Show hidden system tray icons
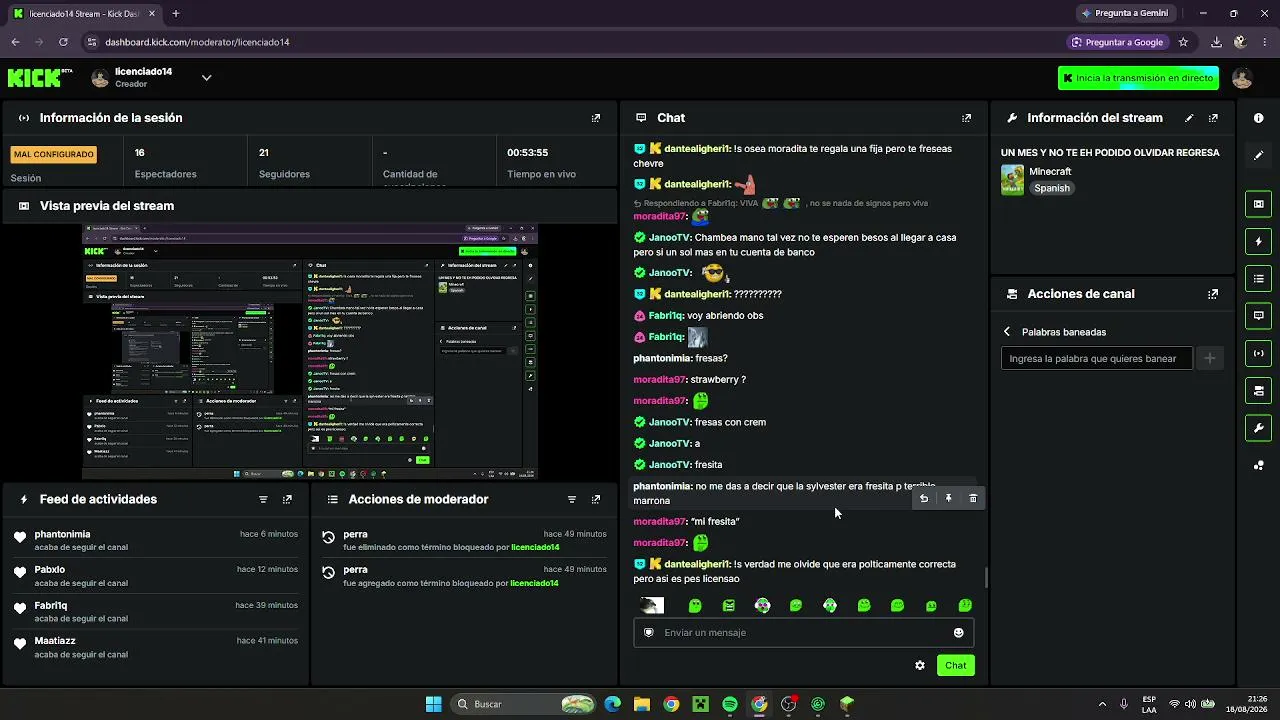1280x720 pixels. pos(1102,704)
